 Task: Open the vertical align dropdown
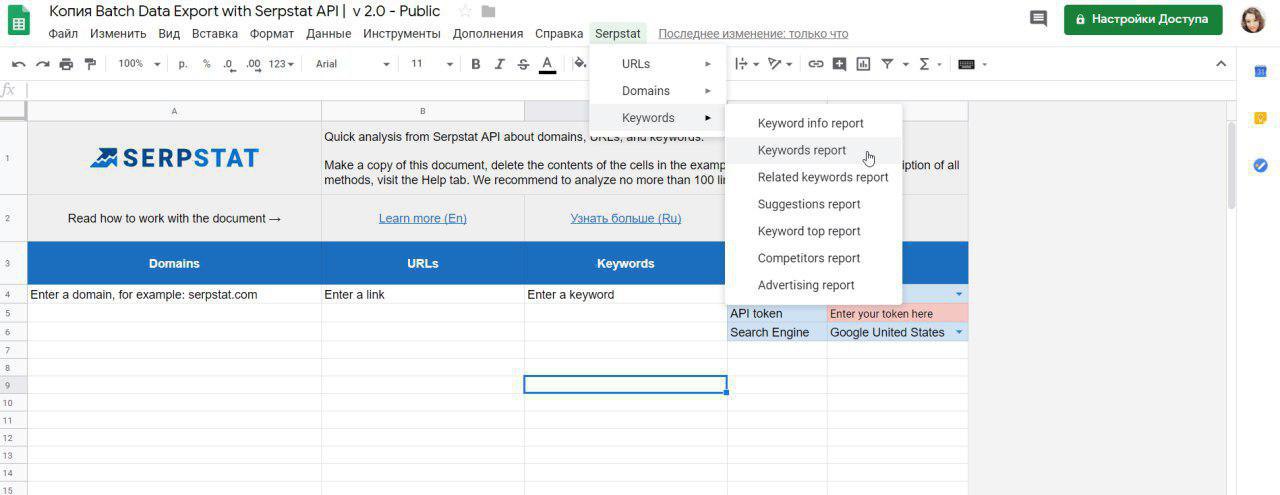(747, 64)
